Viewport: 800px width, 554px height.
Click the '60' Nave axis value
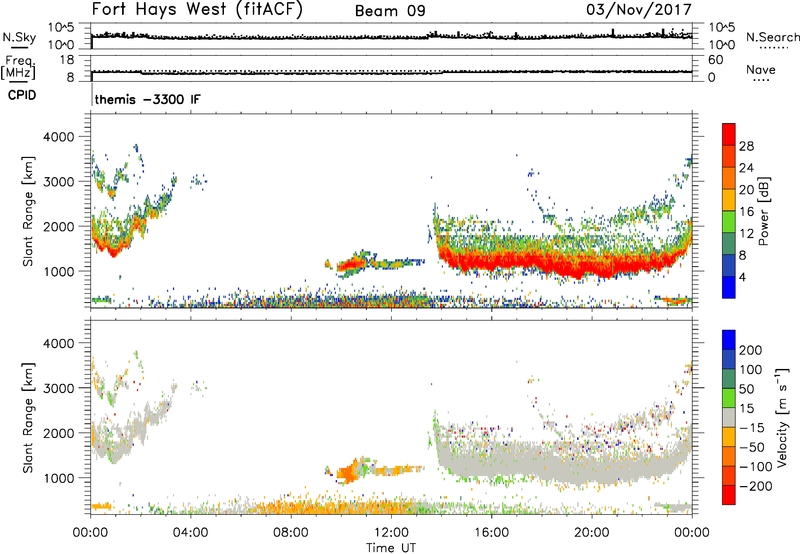click(715, 60)
